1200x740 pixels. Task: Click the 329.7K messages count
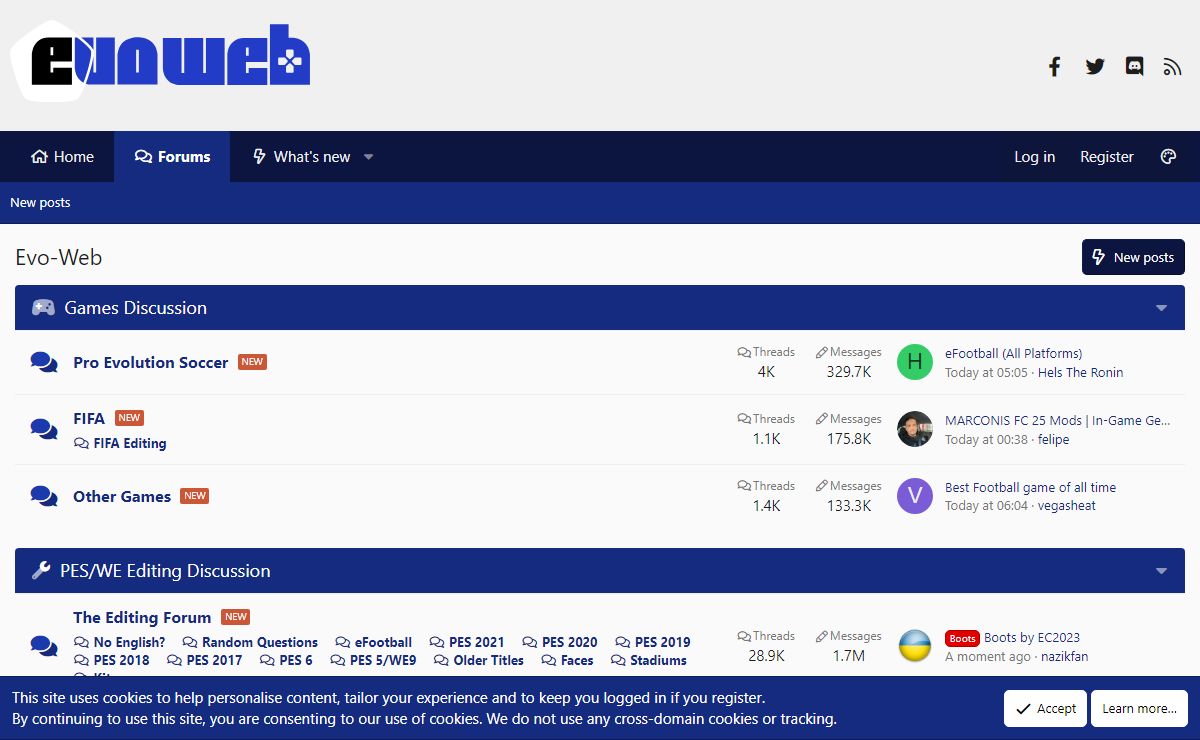849,372
